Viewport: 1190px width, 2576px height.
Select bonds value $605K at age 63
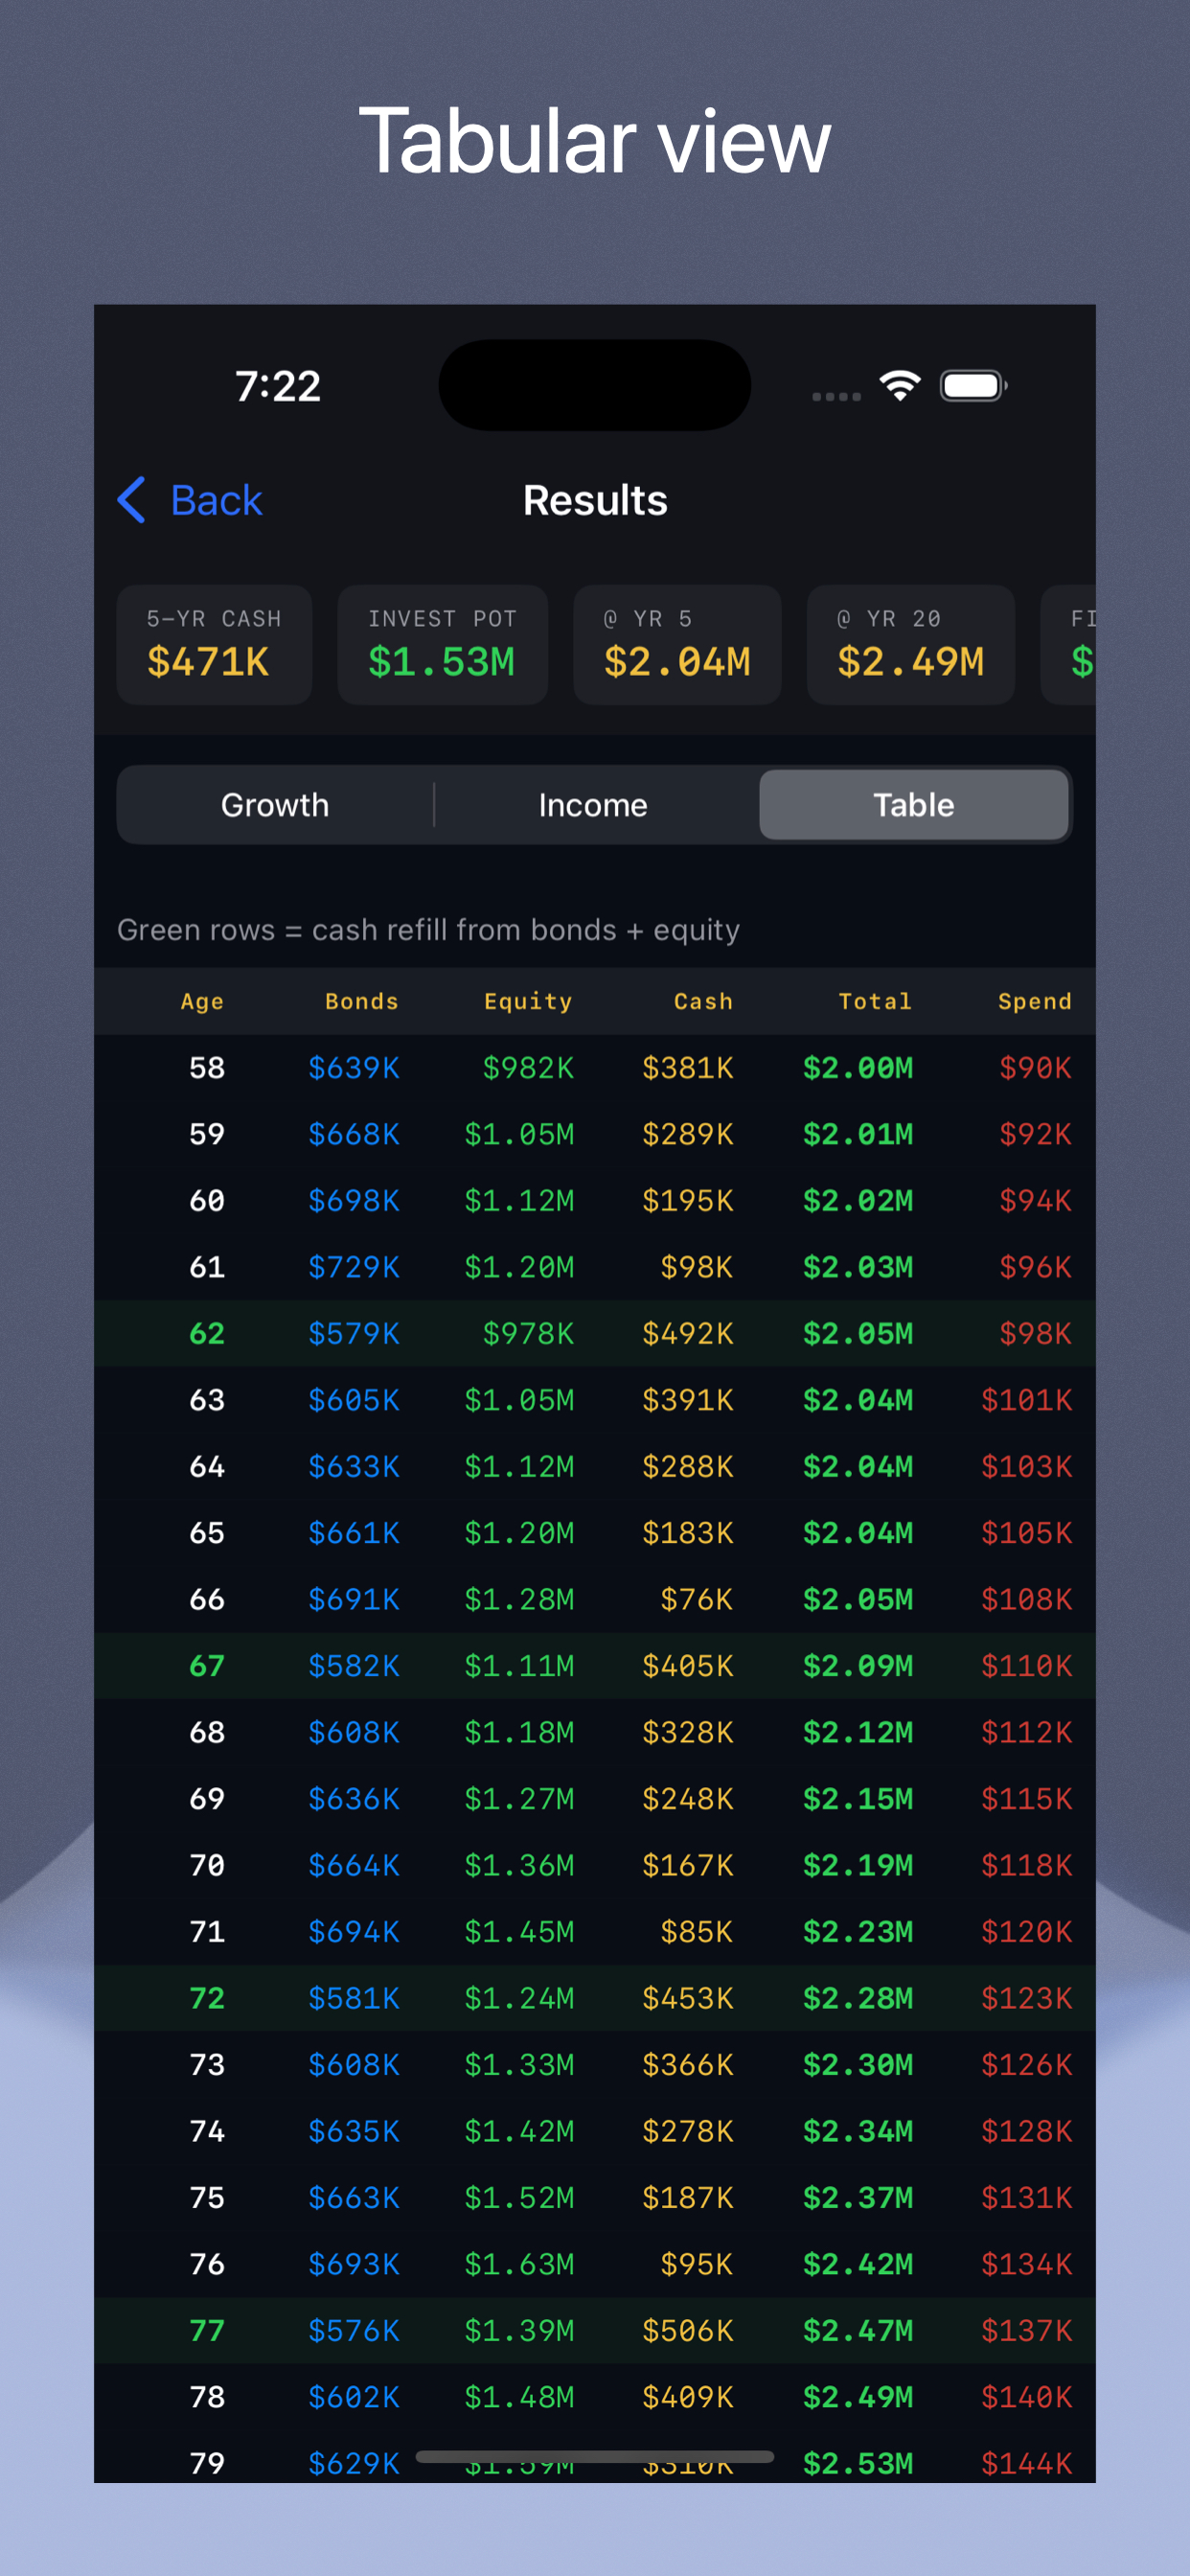(354, 1400)
